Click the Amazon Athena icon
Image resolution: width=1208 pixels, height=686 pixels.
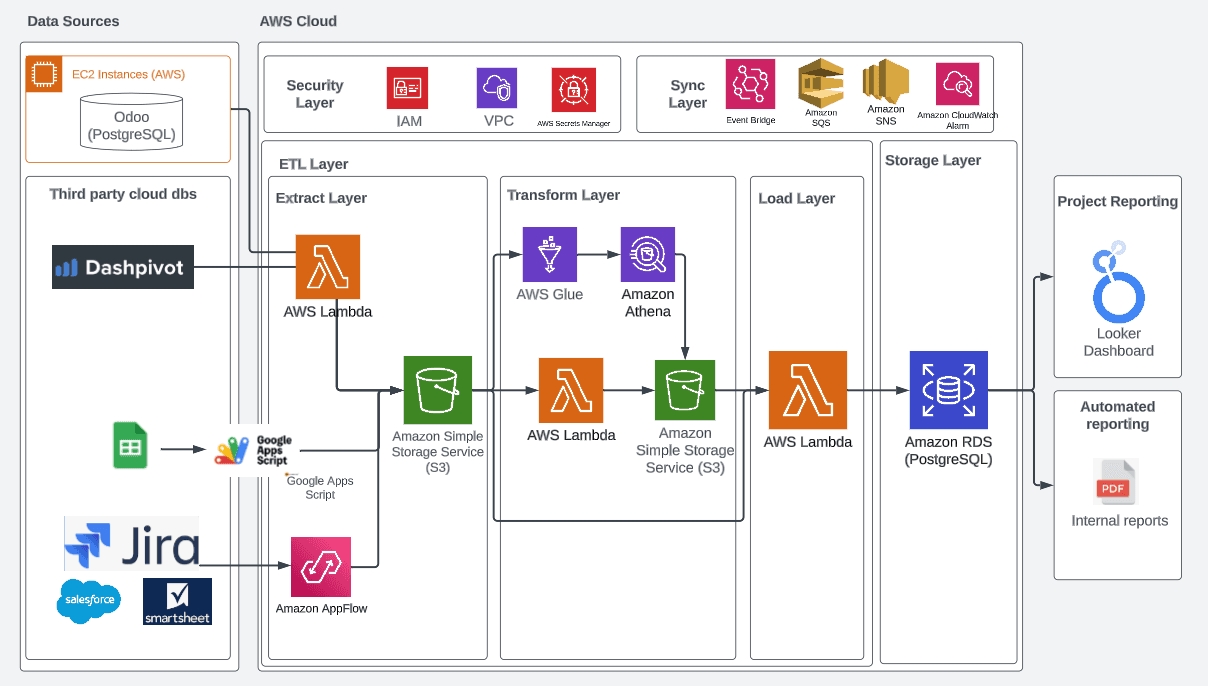click(648, 254)
